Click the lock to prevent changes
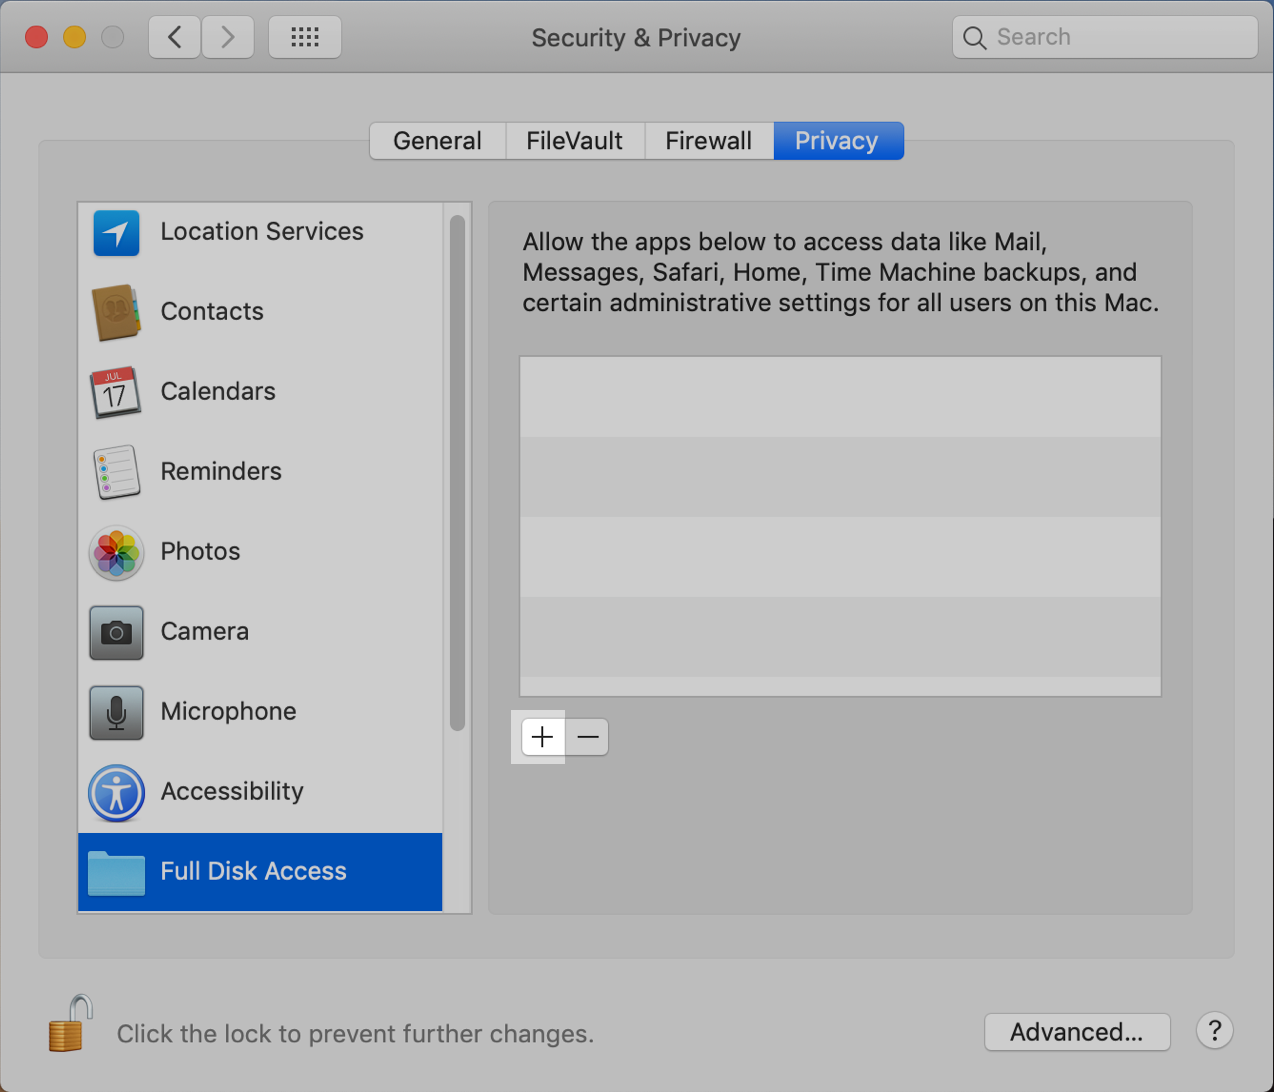The width and height of the screenshot is (1274, 1092). pos(70,1025)
